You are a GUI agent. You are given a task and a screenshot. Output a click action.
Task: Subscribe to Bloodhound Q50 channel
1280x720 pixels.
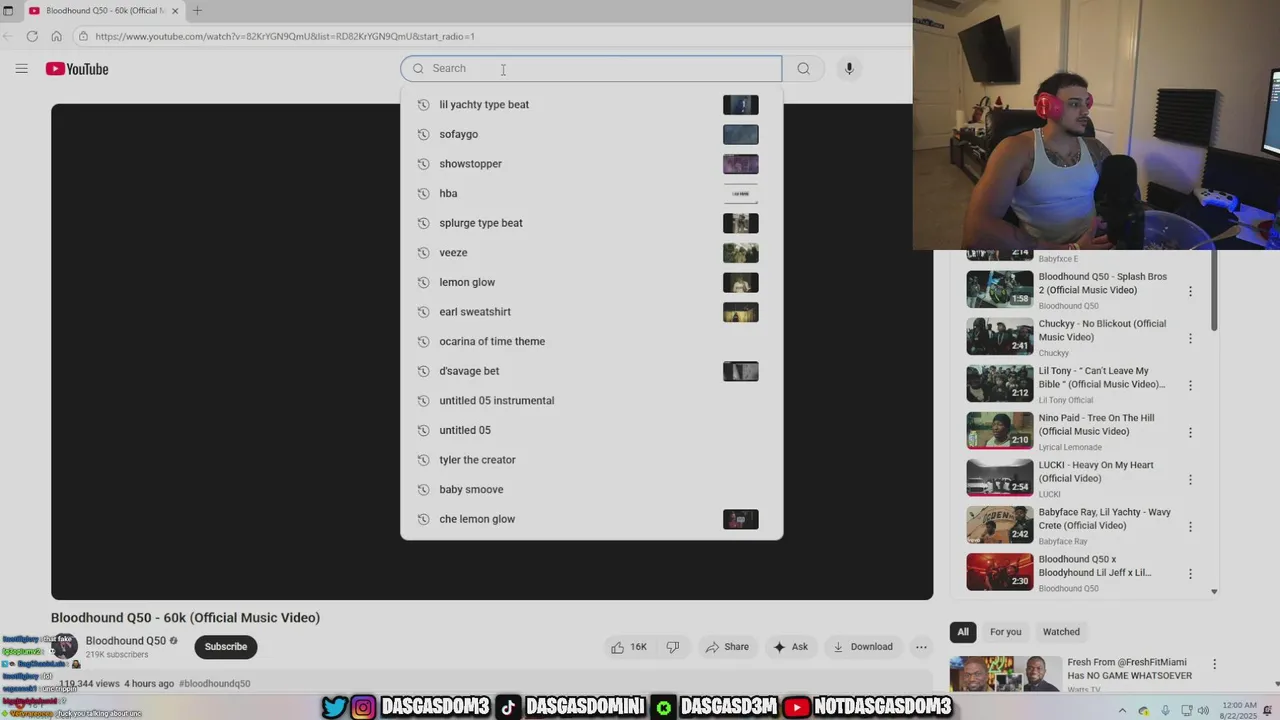click(226, 647)
